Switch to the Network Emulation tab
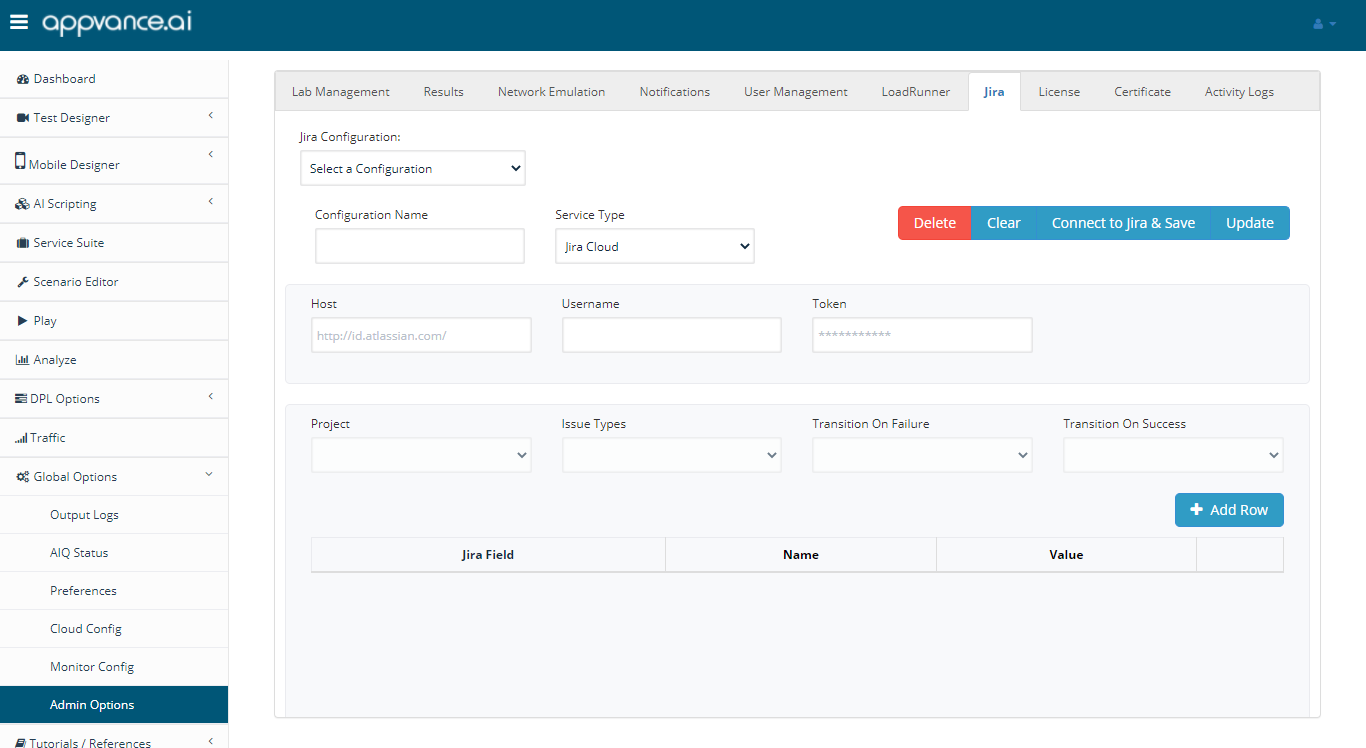This screenshot has width=1366, height=748. 551,92
